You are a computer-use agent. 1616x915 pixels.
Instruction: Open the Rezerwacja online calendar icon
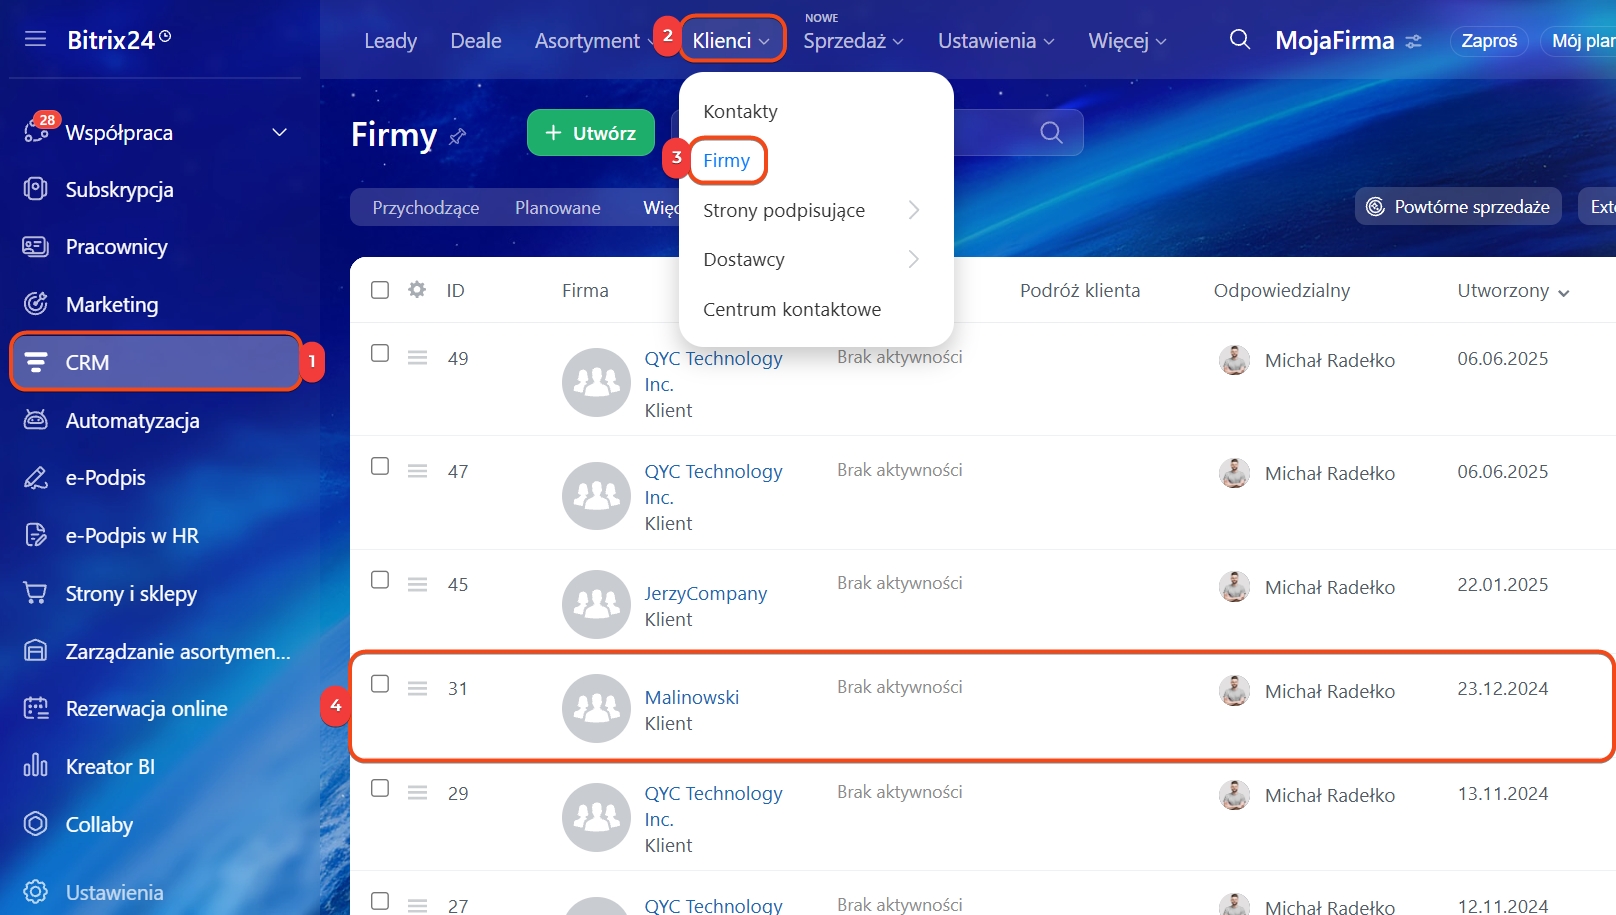[x=36, y=708]
